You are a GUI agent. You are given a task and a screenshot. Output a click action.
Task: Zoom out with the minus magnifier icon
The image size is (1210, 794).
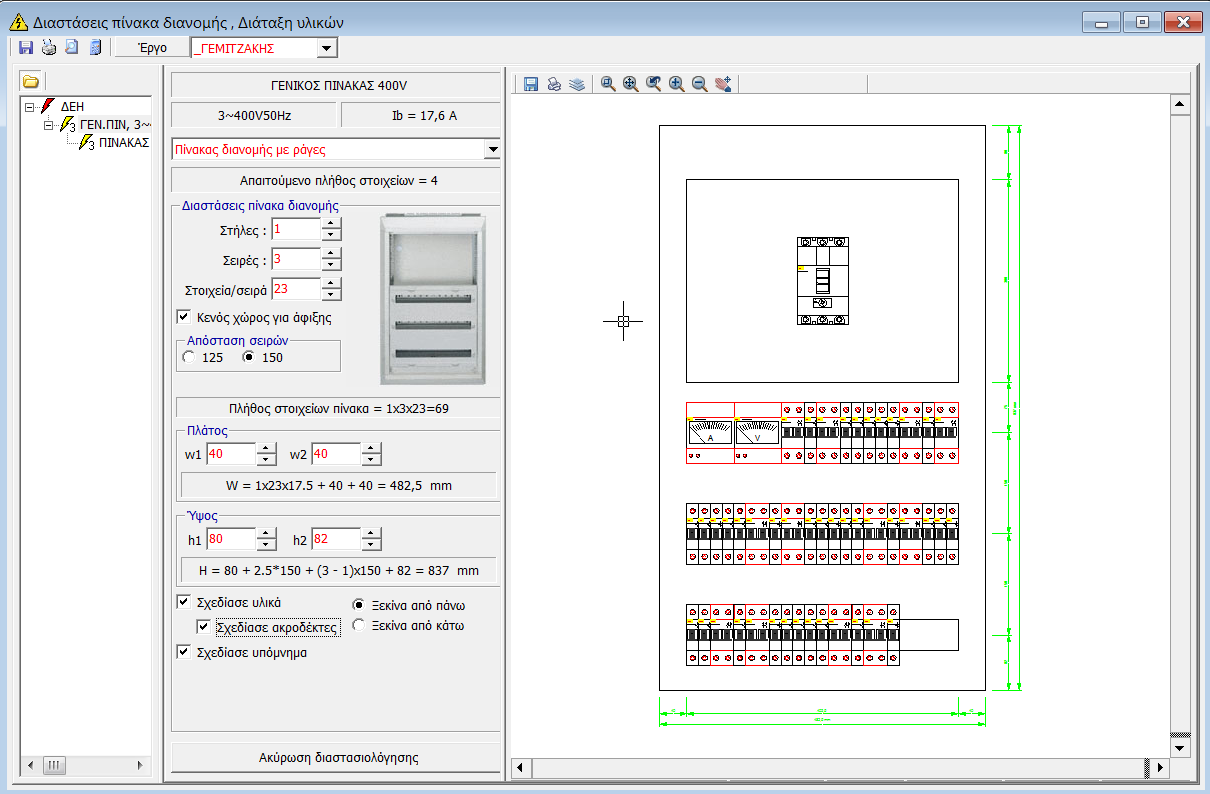click(x=700, y=85)
